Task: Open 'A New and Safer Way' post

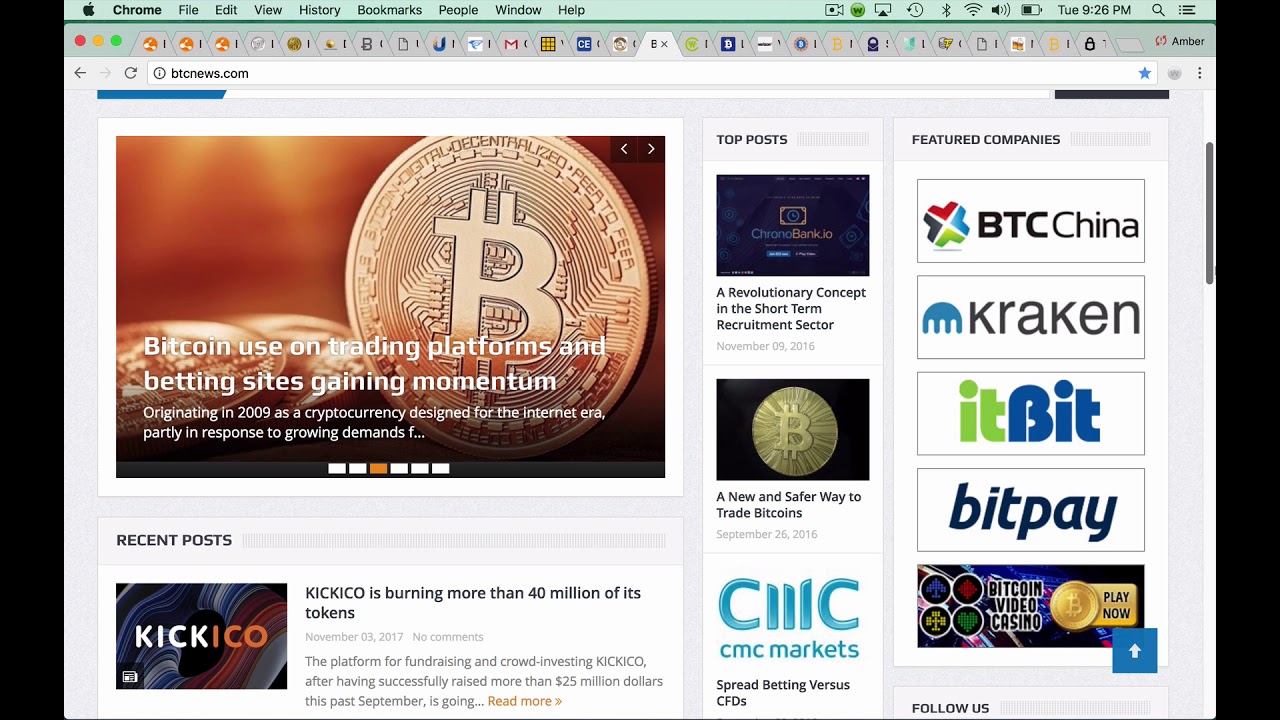Action: pos(788,504)
